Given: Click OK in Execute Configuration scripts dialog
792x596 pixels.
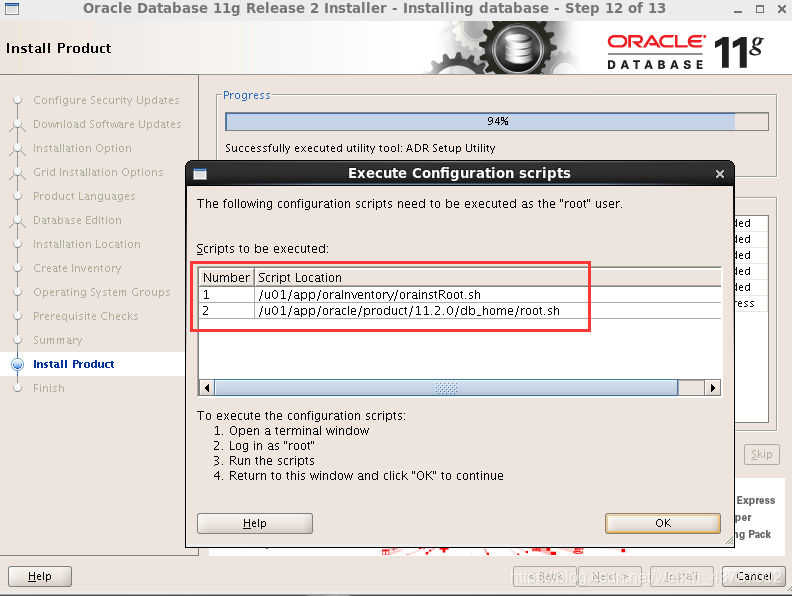Looking at the screenshot, I should [x=663, y=523].
